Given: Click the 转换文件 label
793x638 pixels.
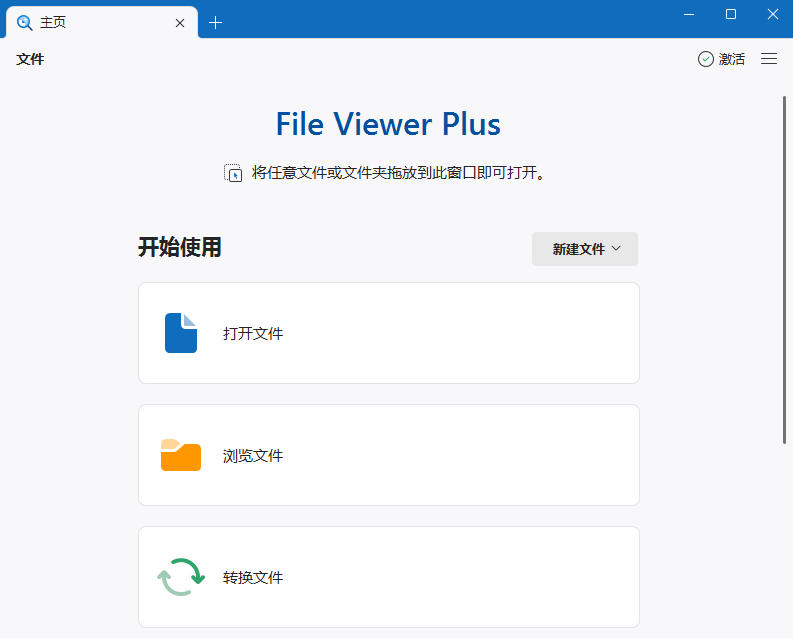Looking at the screenshot, I should pos(253,577).
